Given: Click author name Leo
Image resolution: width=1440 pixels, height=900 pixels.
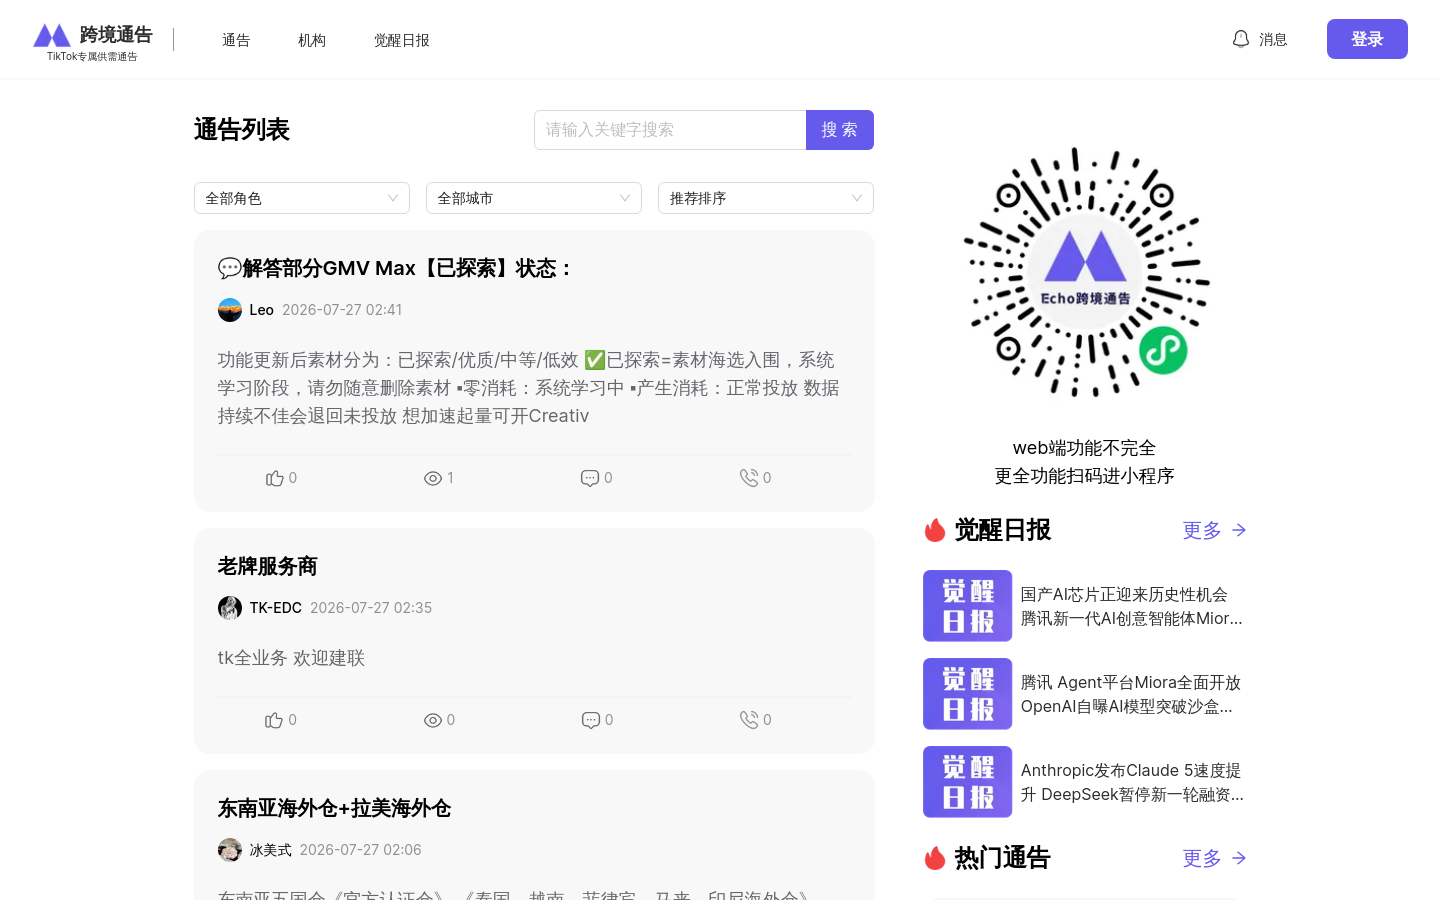Looking at the screenshot, I should pyautogui.click(x=262, y=310).
